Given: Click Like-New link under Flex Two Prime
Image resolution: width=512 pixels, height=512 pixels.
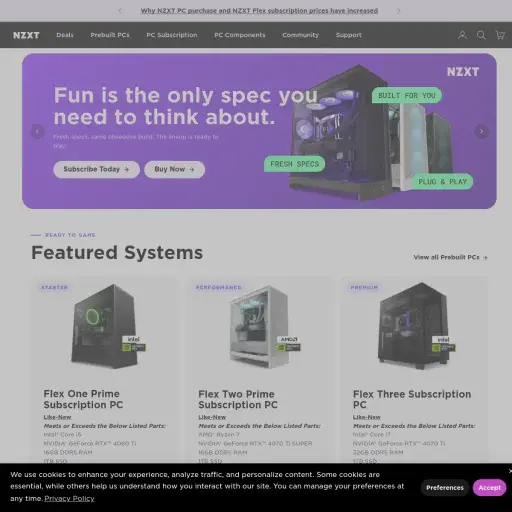Looking at the screenshot, I should (212, 417).
